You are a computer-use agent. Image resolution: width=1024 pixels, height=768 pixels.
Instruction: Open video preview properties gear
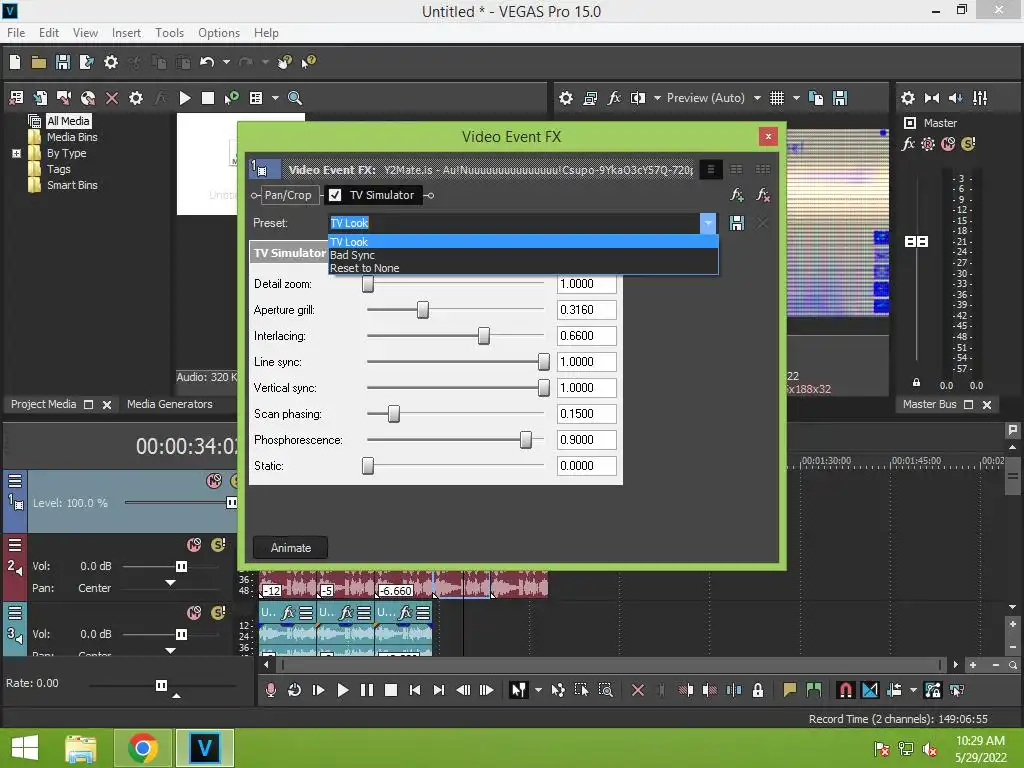click(566, 98)
